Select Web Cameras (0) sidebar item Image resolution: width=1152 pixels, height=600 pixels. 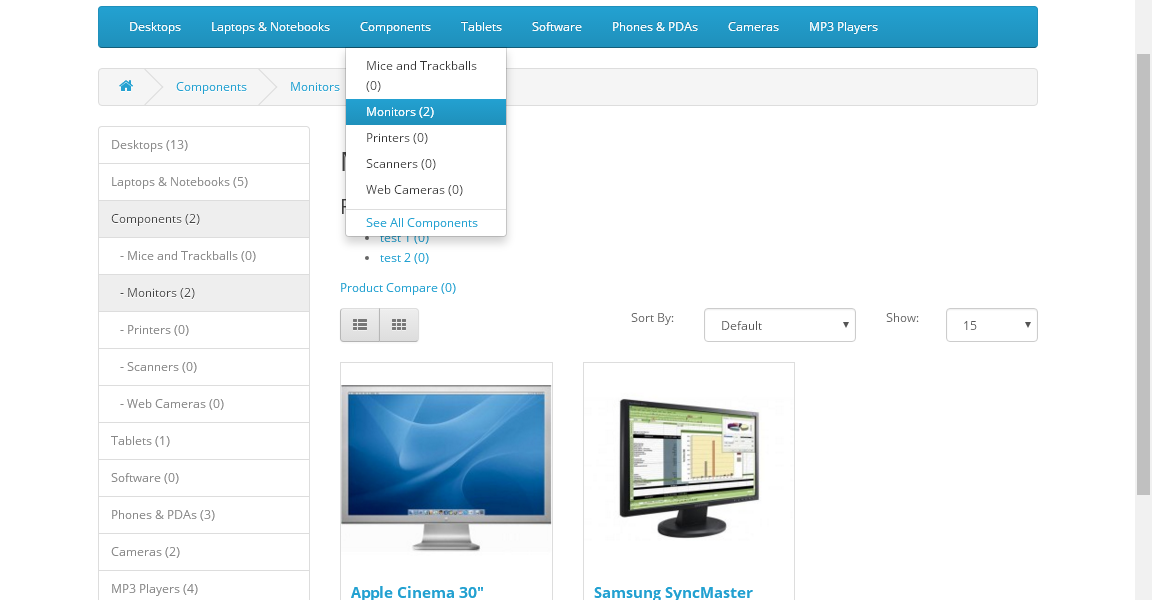[x=204, y=404]
